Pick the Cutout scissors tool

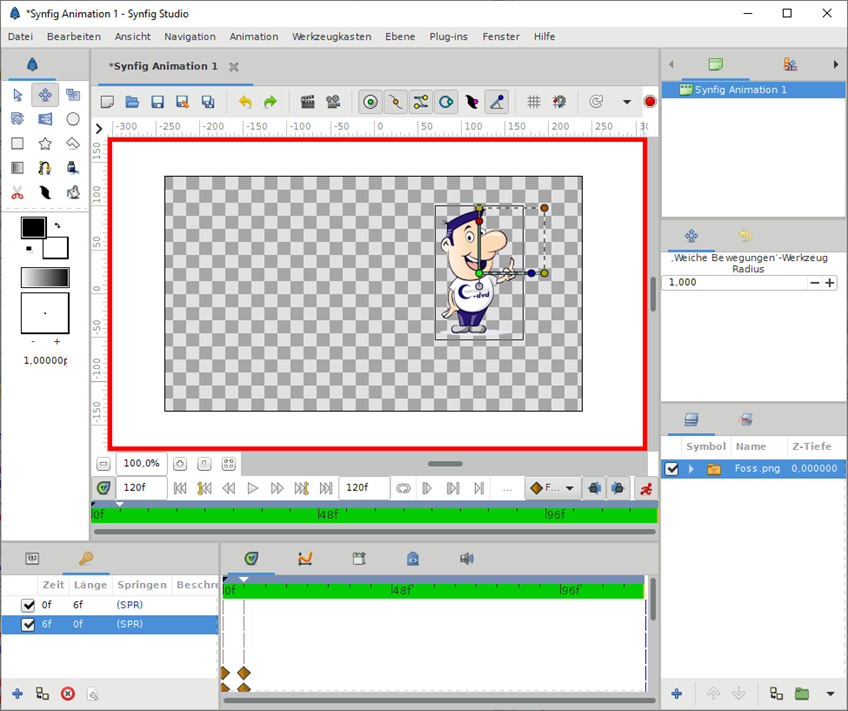click(x=17, y=192)
